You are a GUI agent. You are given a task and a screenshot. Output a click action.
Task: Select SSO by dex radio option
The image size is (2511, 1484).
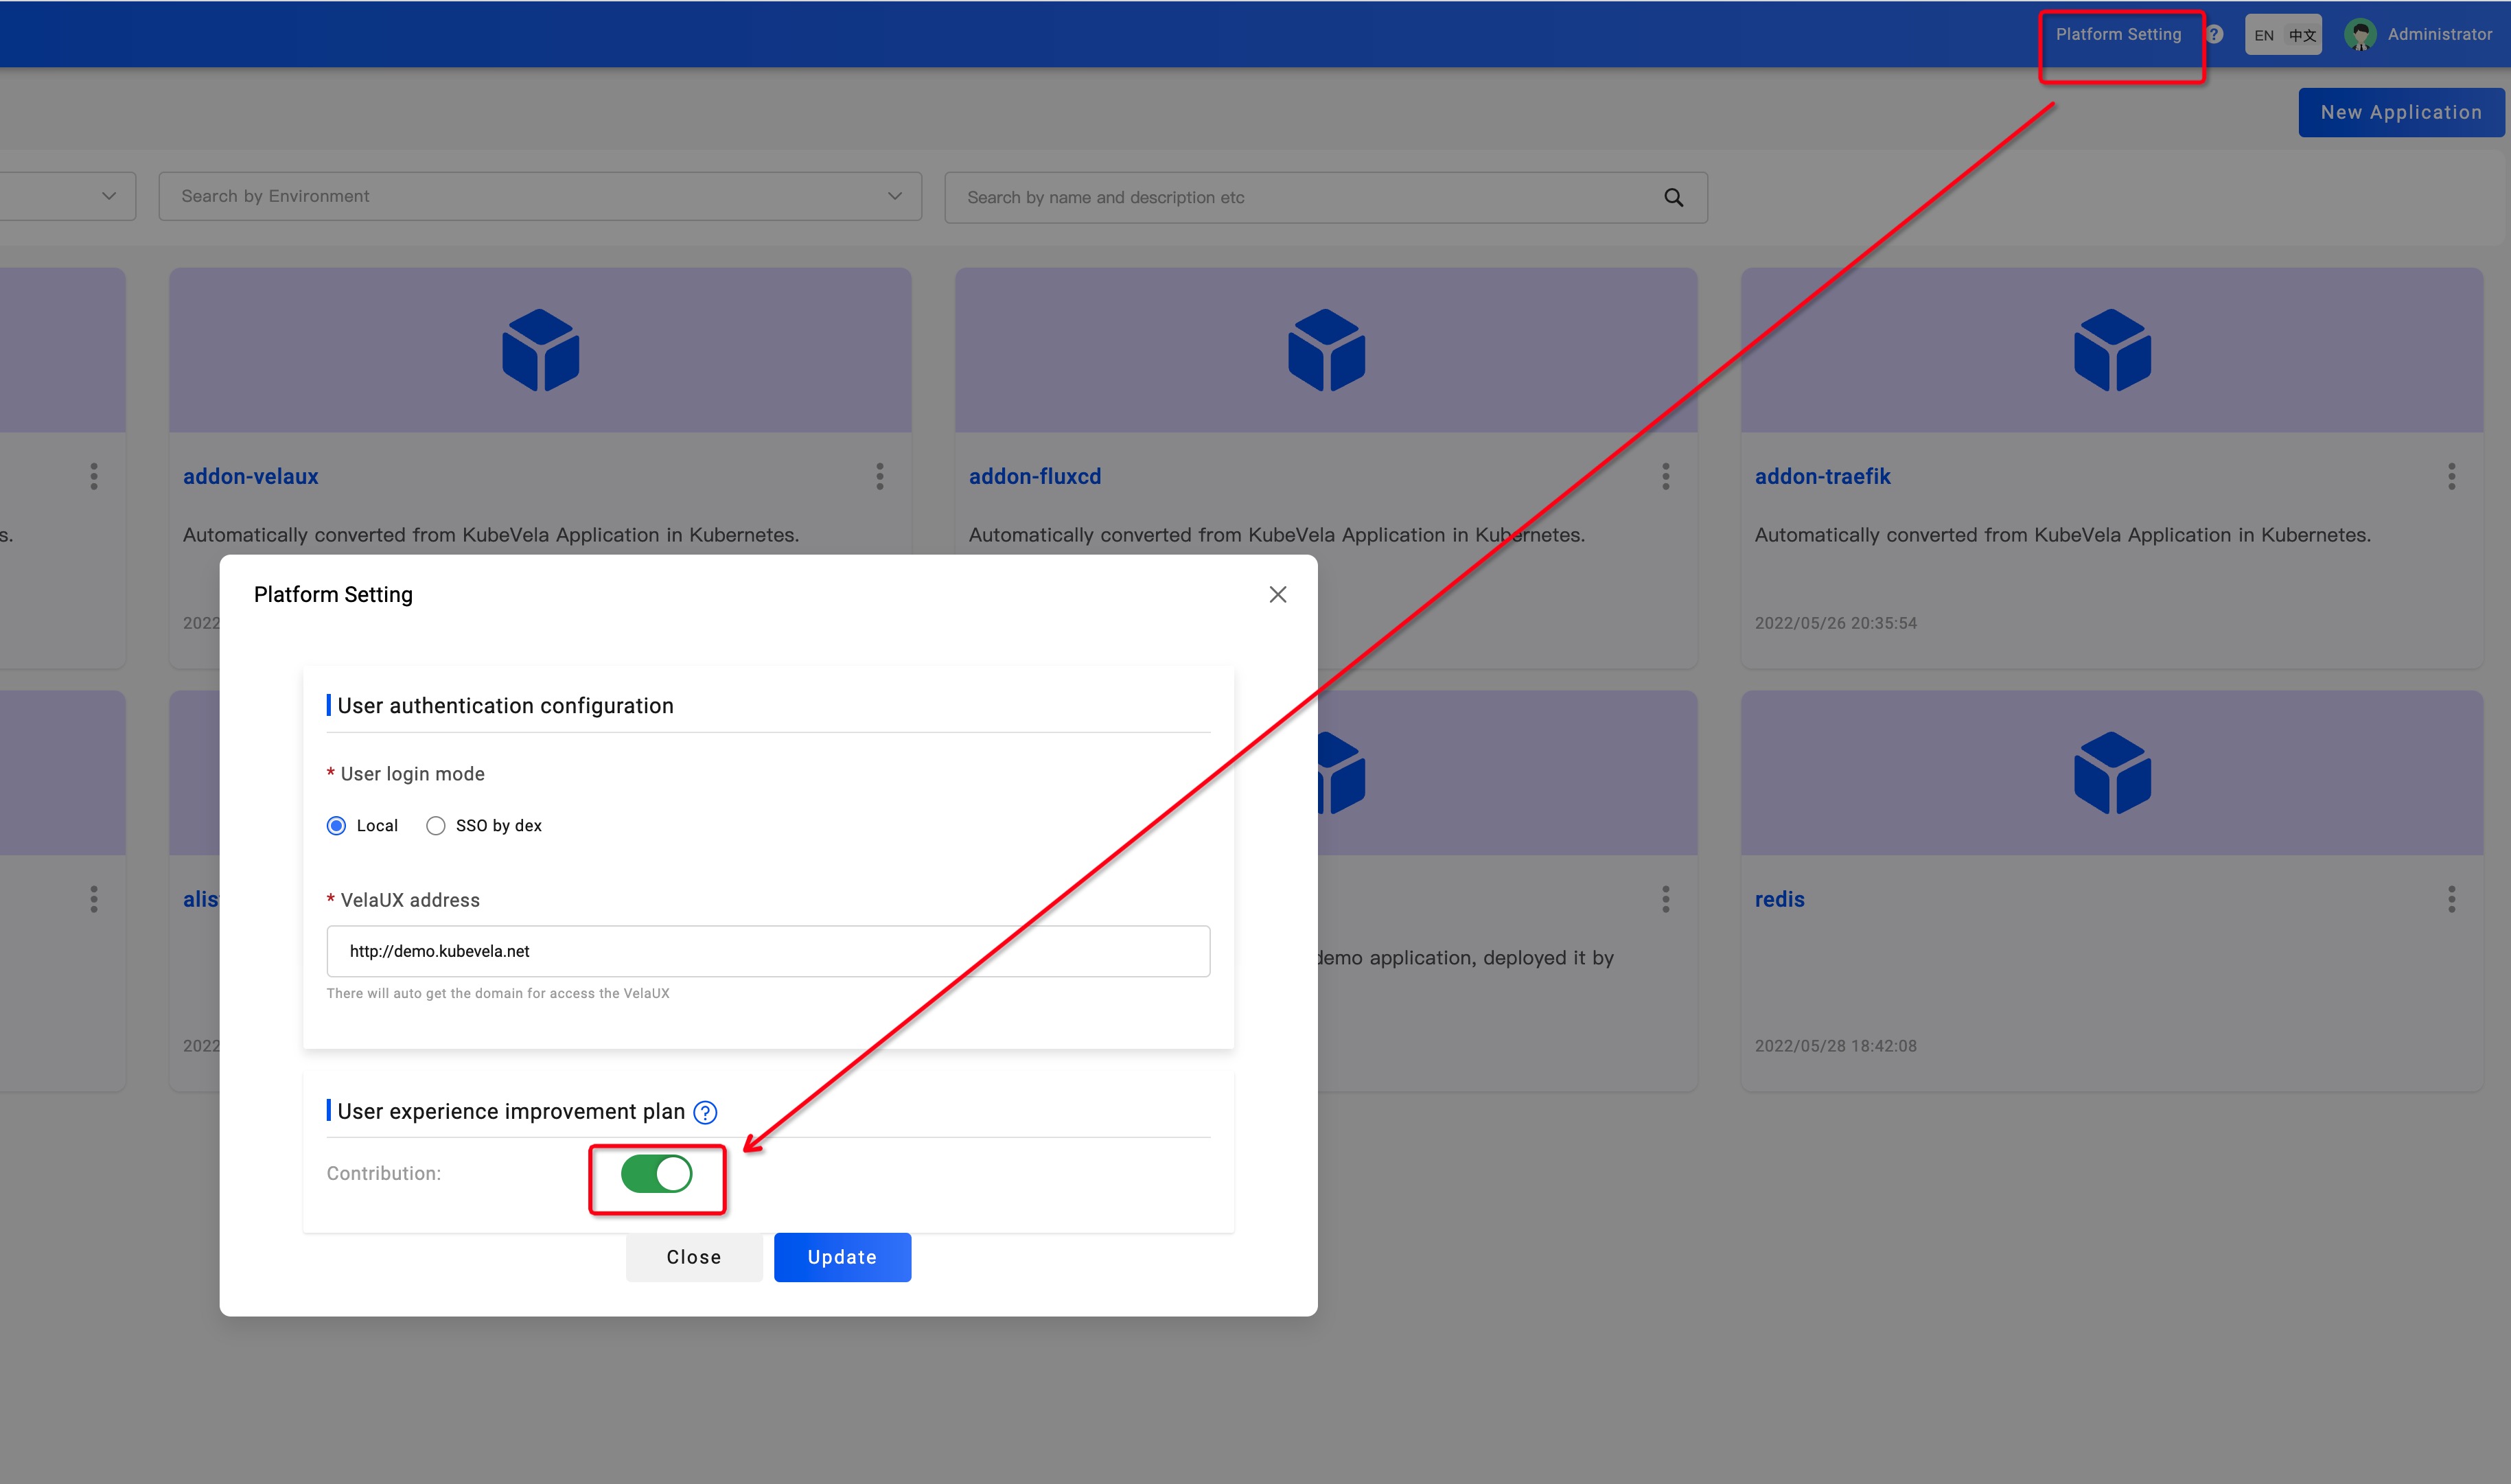(436, 825)
